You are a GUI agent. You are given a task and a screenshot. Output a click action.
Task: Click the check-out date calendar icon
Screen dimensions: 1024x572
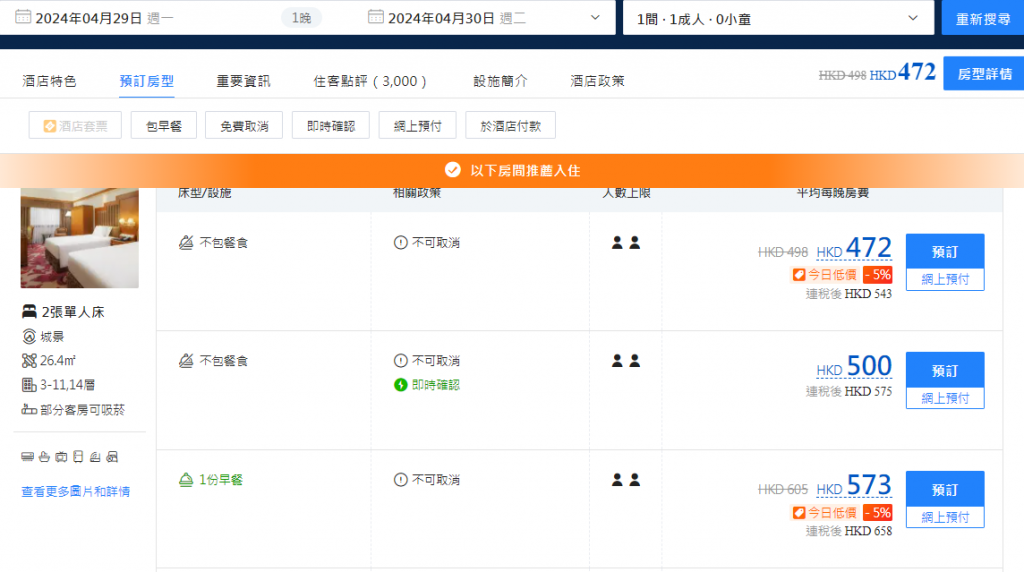coord(376,17)
